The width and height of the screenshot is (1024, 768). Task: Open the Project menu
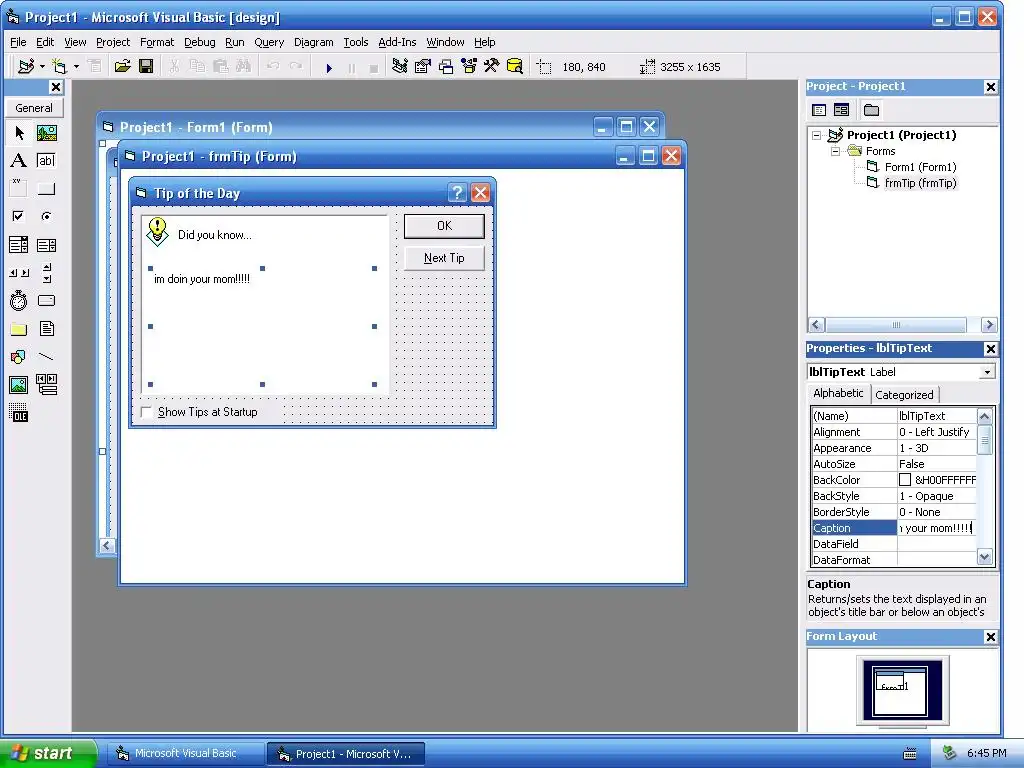(113, 42)
